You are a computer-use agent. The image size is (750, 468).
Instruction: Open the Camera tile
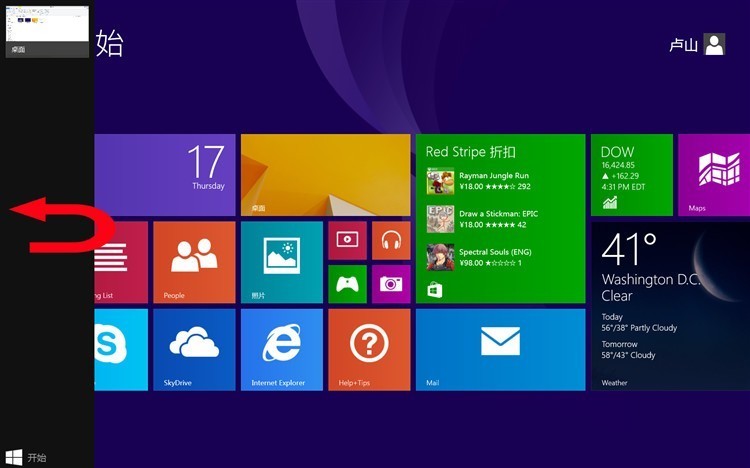point(391,284)
